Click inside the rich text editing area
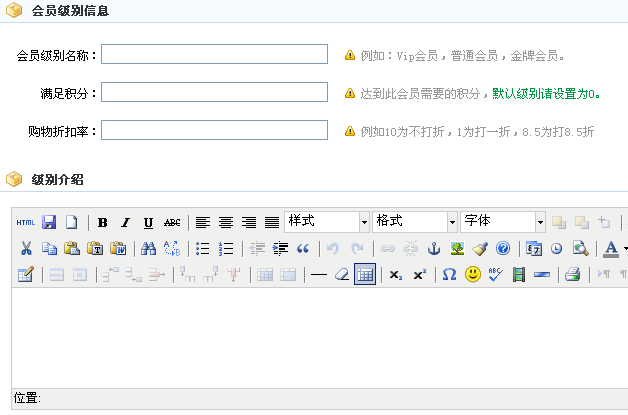Screen dimensions: 628x415 tap(320, 338)
